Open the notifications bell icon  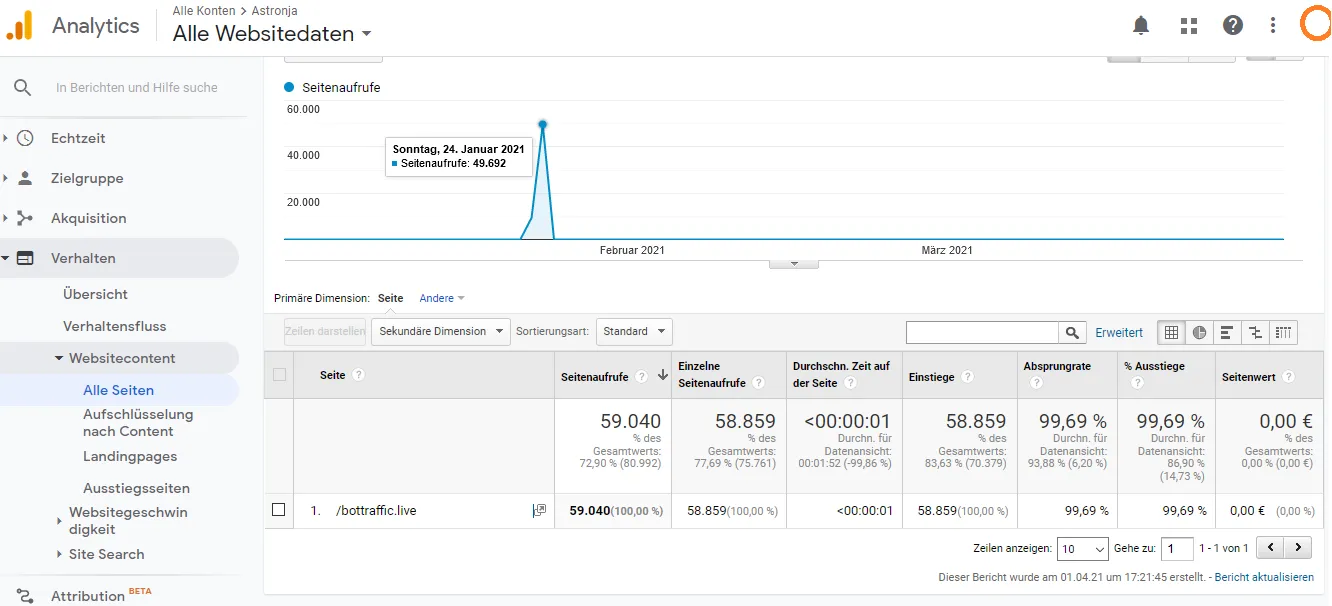pos(1141,25)
